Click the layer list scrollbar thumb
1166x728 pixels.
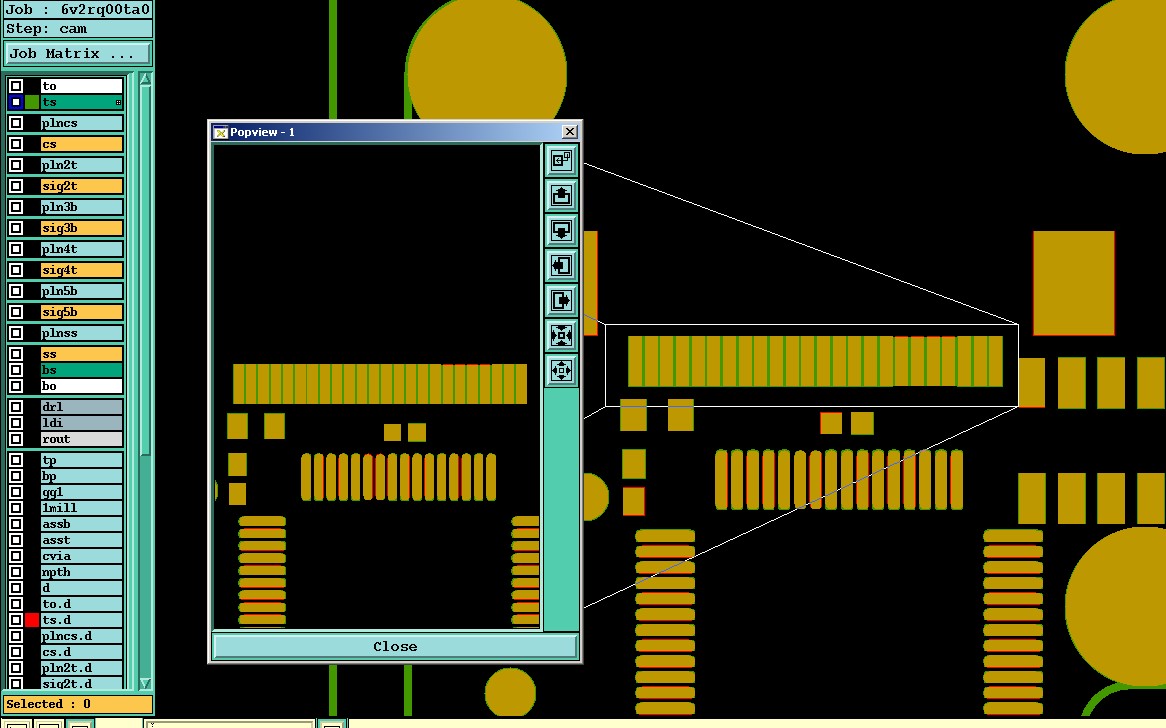click(145, 271)
